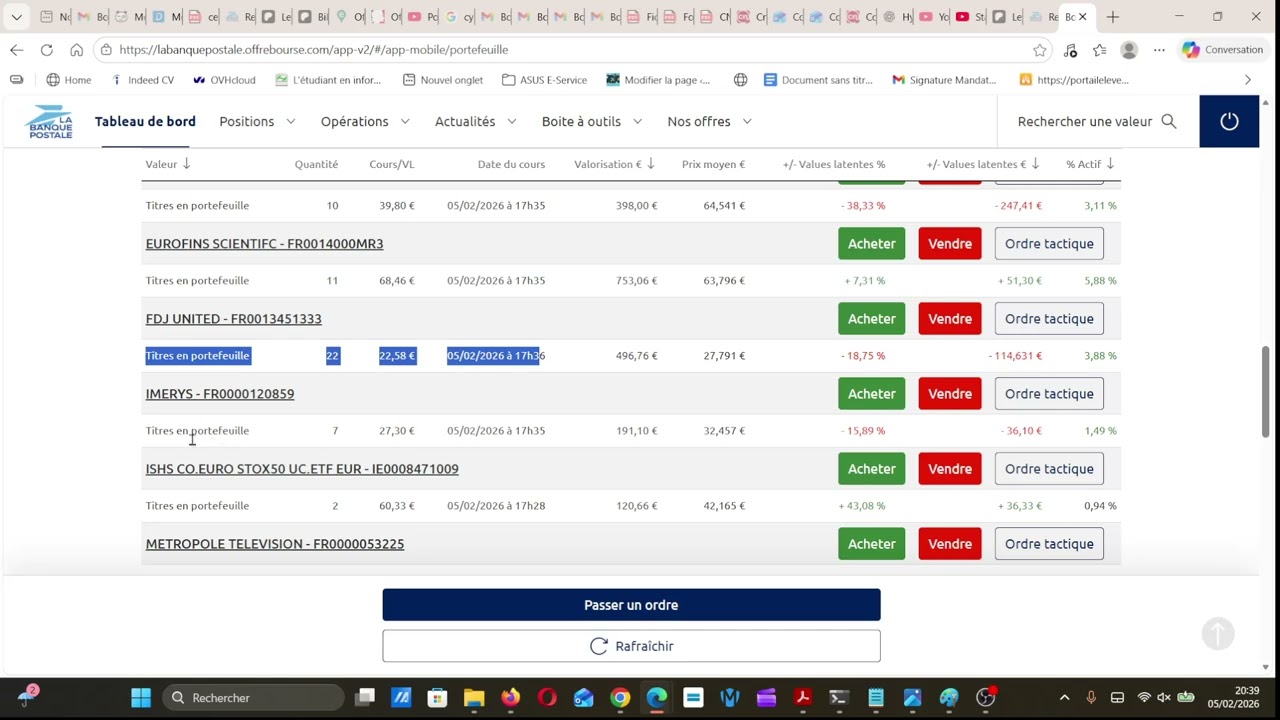Click the site information icon in address bar
The width and height of the screenshot is (1280, 720).
click(106, 49)
